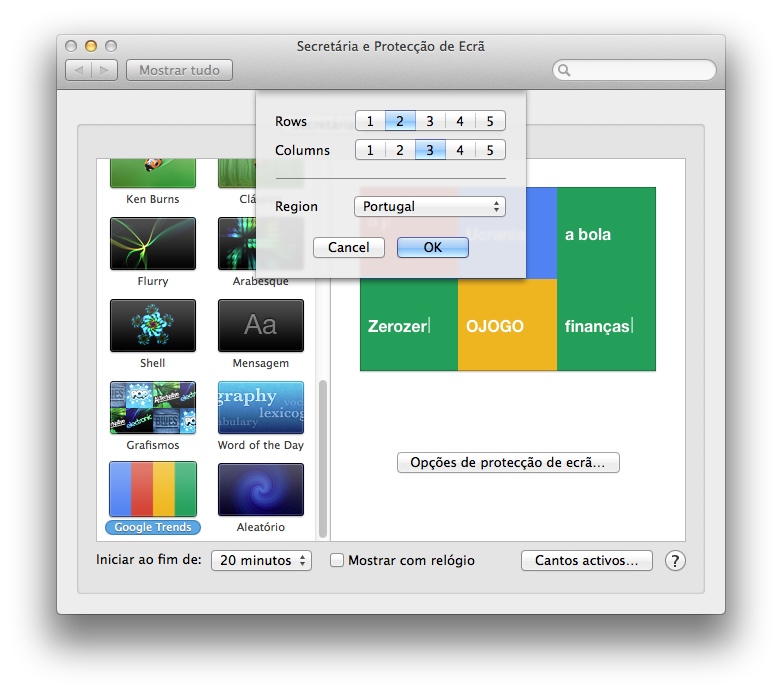Set Columns to 3
782x693 pixels.
pyautogui.click(x=430, y=150)
